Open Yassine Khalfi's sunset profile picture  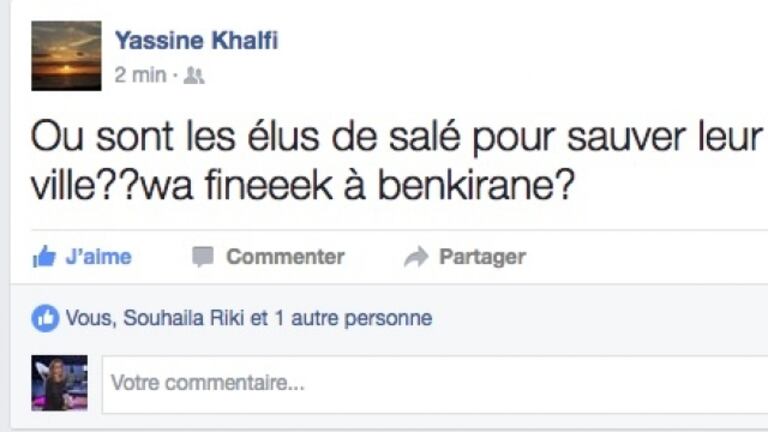pos(66,56)
